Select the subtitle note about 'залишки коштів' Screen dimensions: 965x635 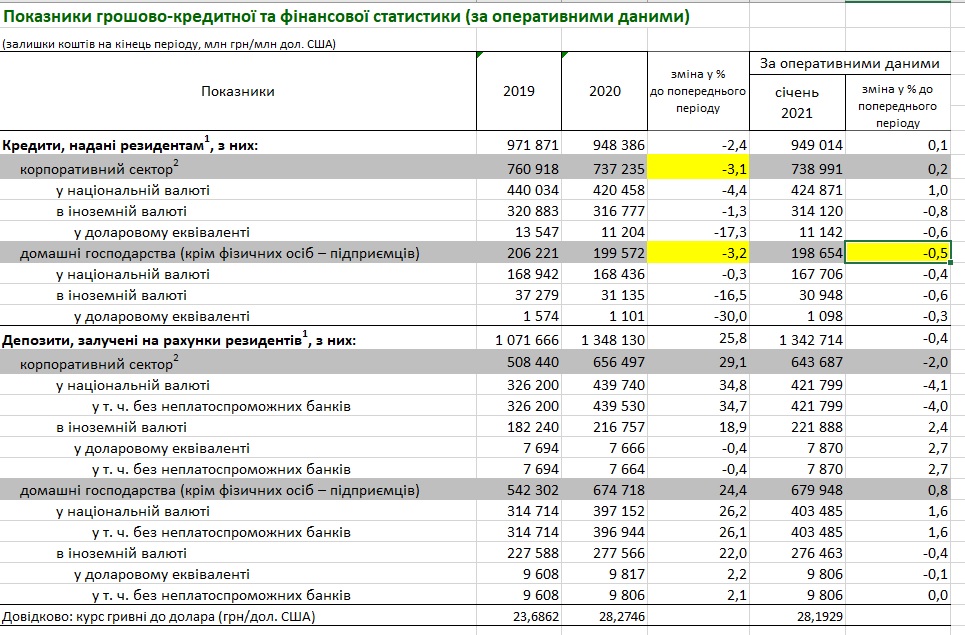tap(168, 43)
